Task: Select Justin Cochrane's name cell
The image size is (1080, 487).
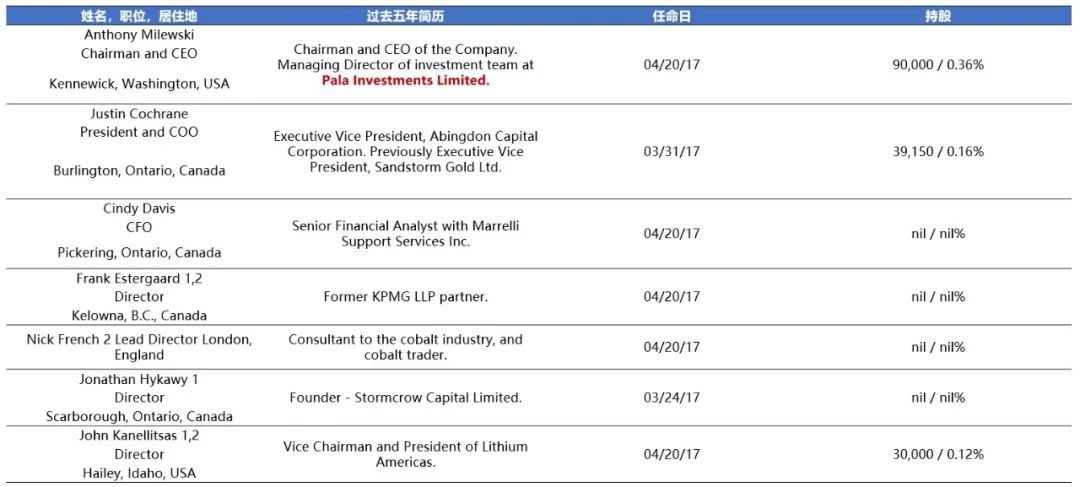Action: 139,114
